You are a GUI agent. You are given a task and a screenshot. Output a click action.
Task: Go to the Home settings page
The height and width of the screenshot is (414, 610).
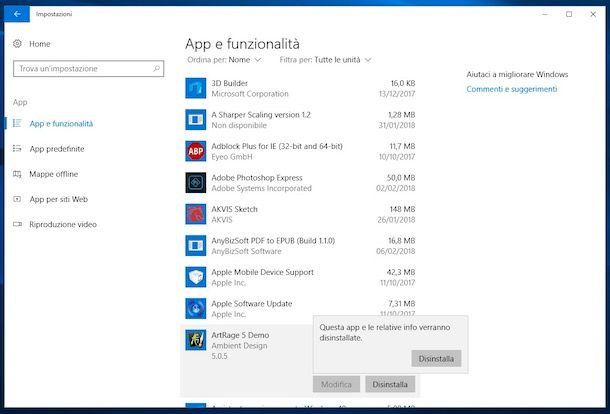tap(40, 44)
